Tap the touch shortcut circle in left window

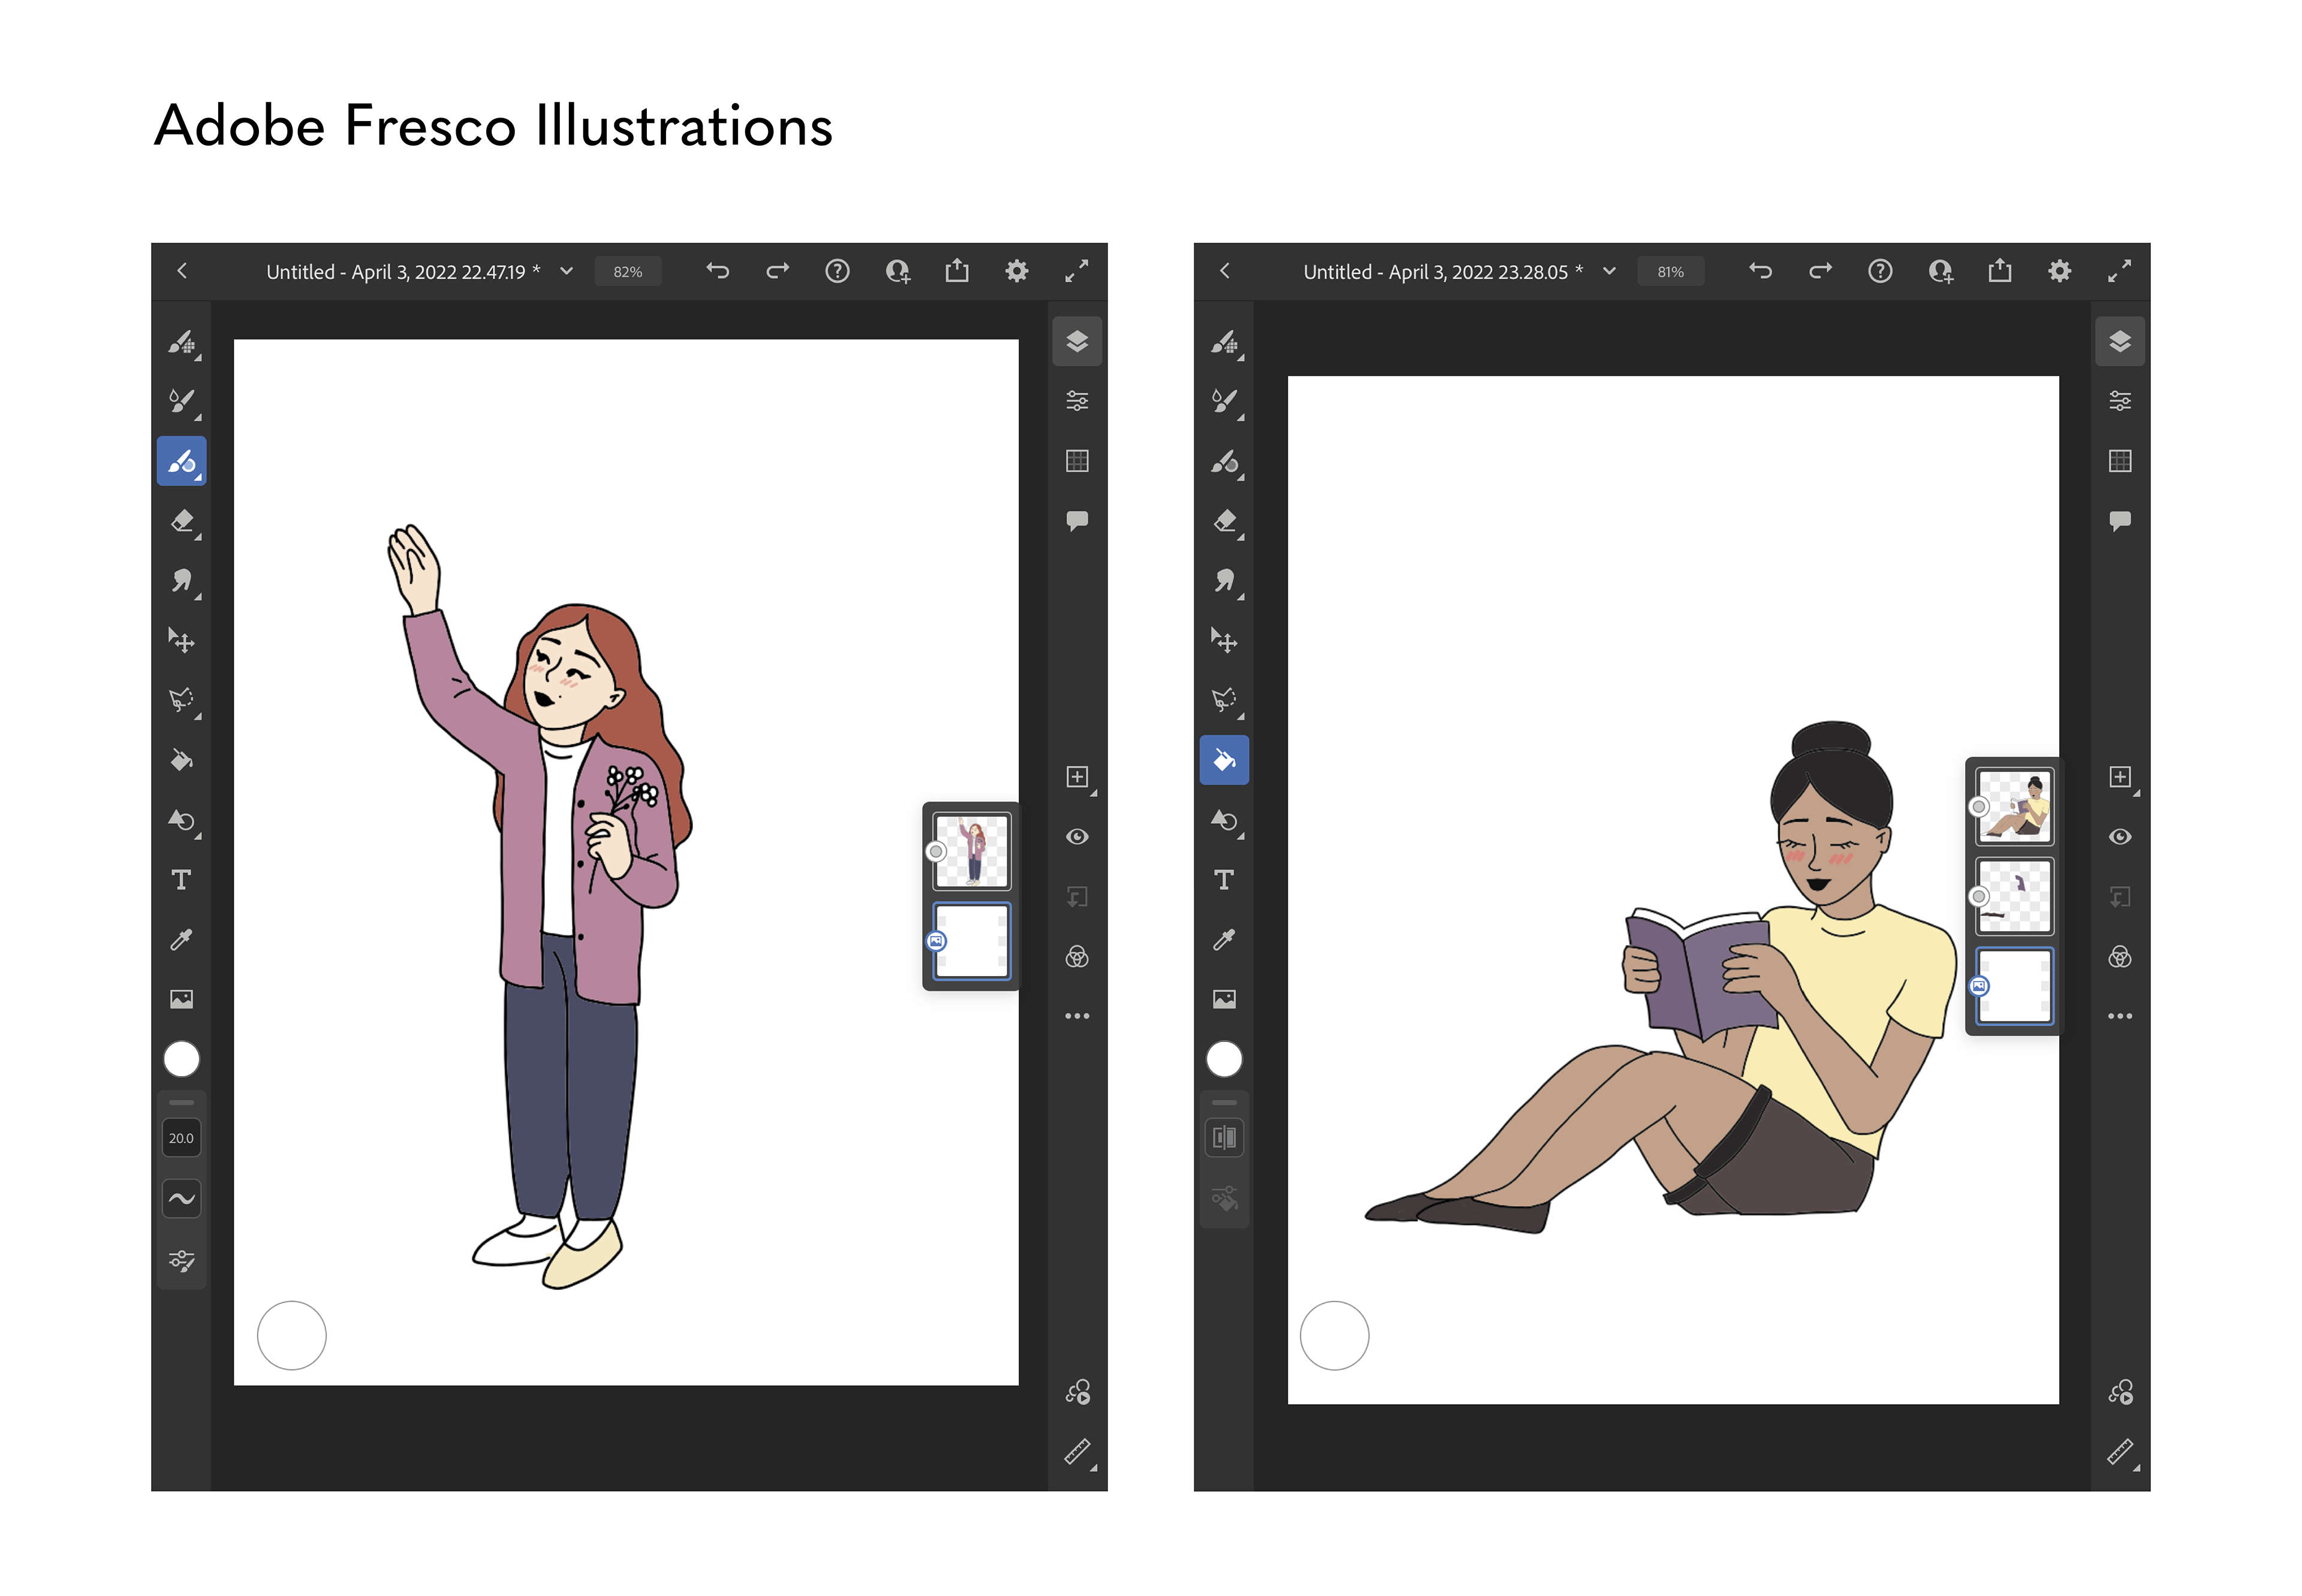point(292,1336)
